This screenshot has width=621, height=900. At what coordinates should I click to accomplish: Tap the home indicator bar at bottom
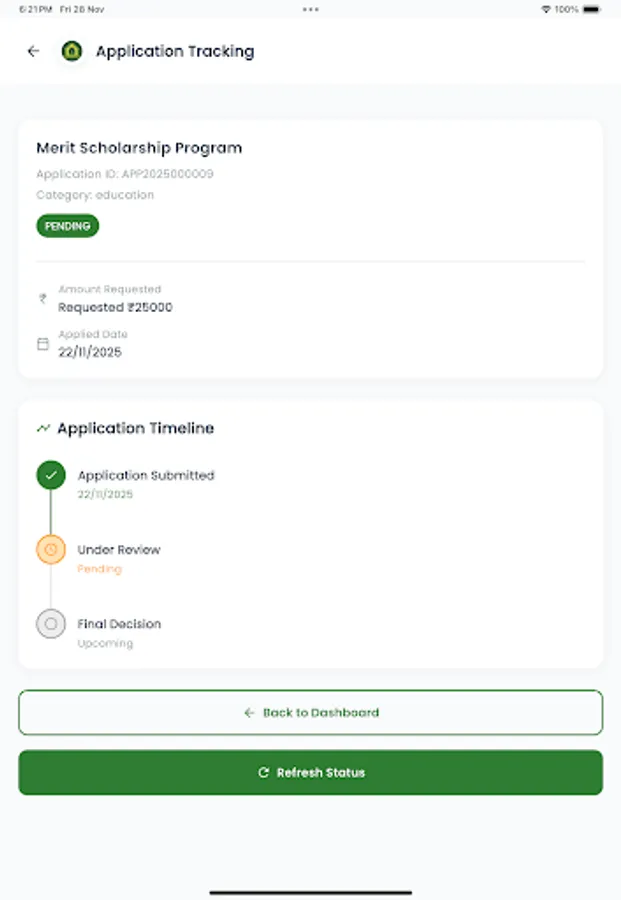(x=310, y=892)
